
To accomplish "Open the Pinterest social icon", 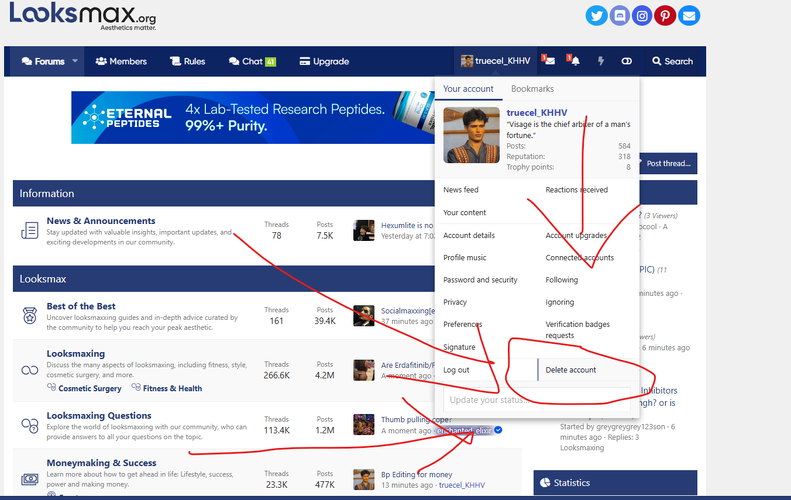I will point(665,16).
